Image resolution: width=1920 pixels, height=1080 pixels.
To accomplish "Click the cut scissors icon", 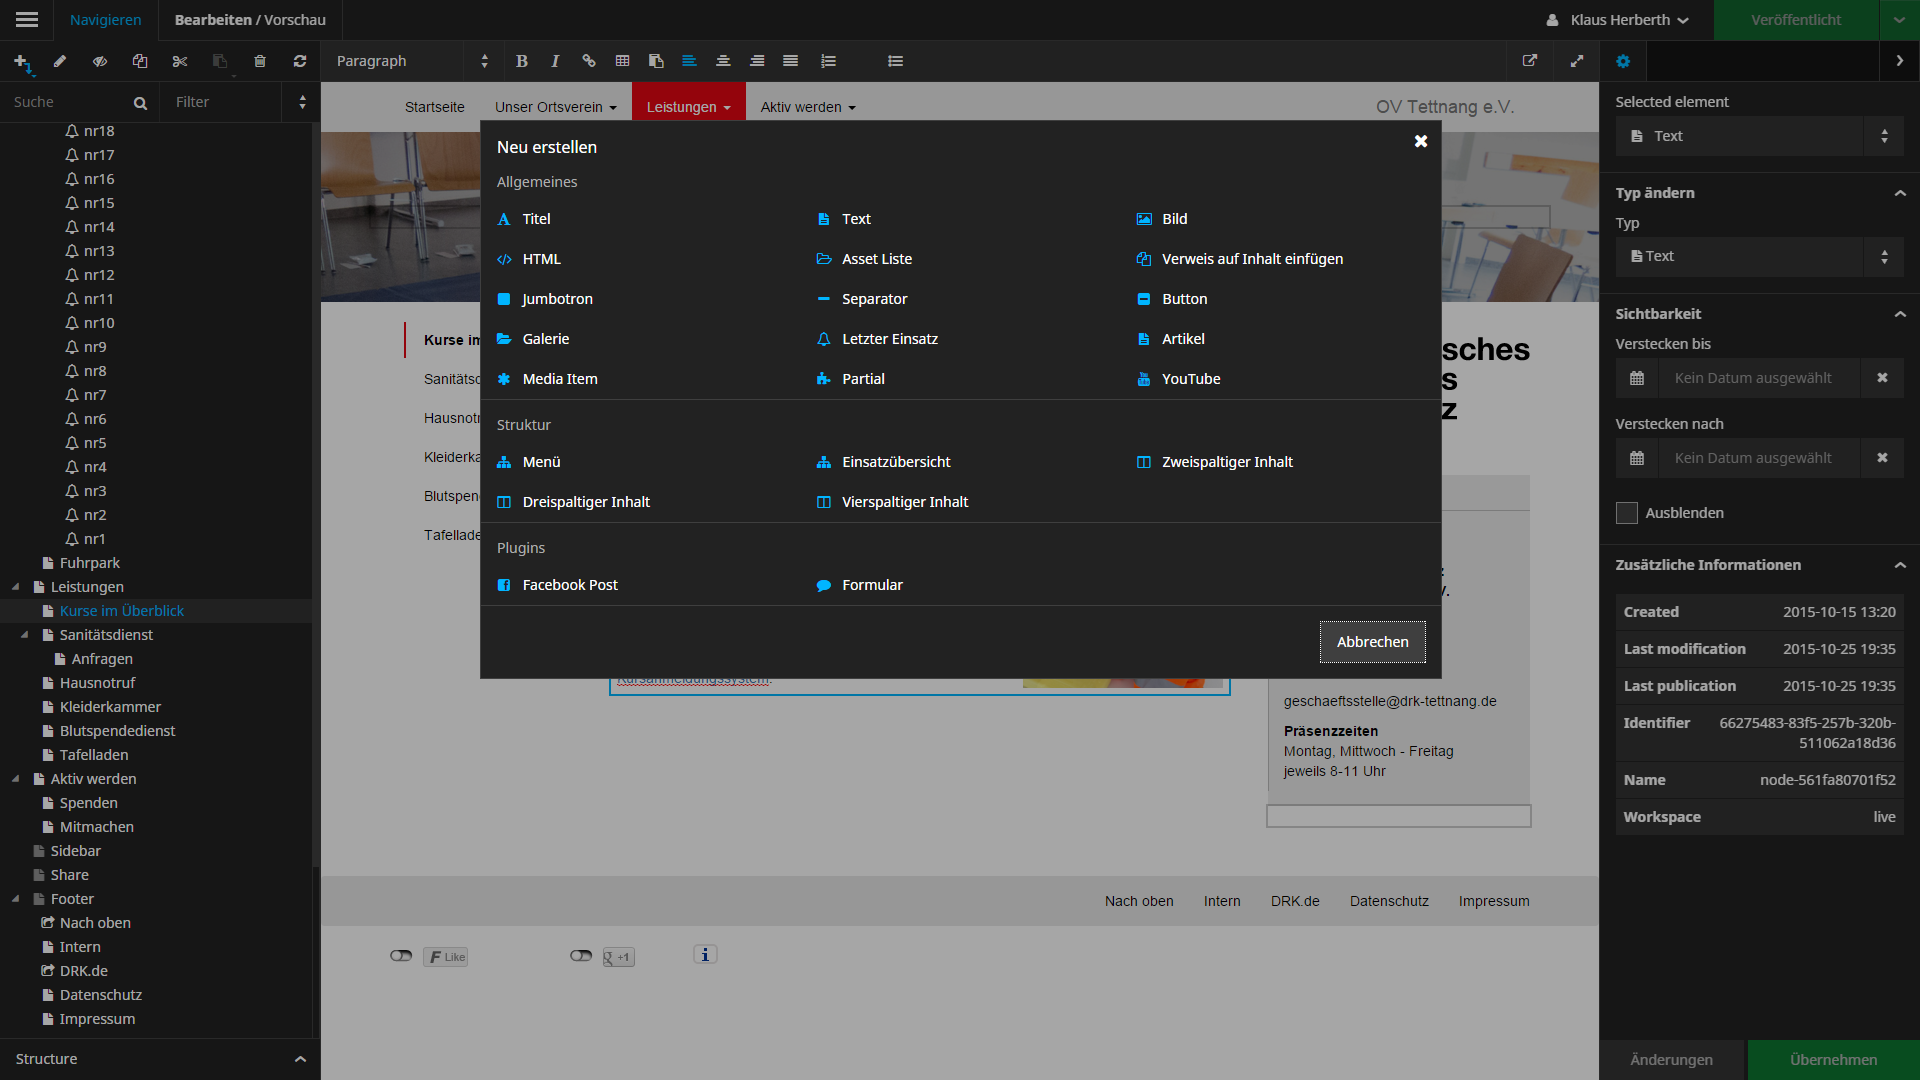I will tap(180, 61).
